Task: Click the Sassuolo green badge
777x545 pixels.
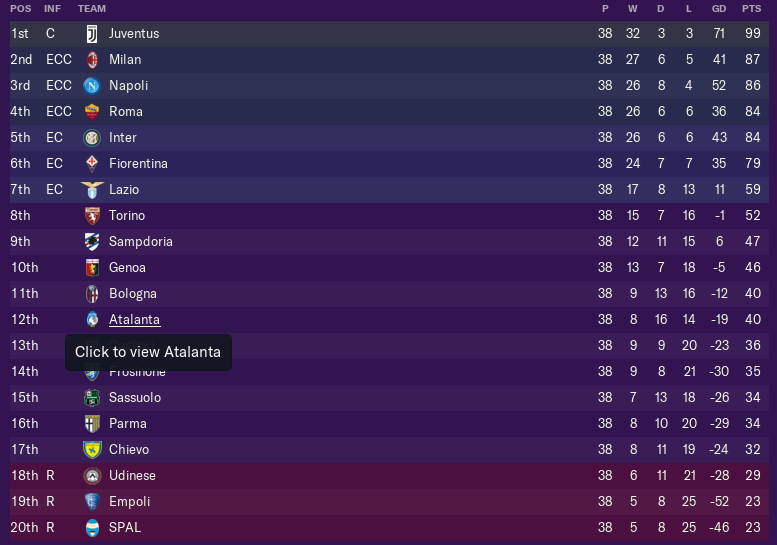Action: pos(92,397)
